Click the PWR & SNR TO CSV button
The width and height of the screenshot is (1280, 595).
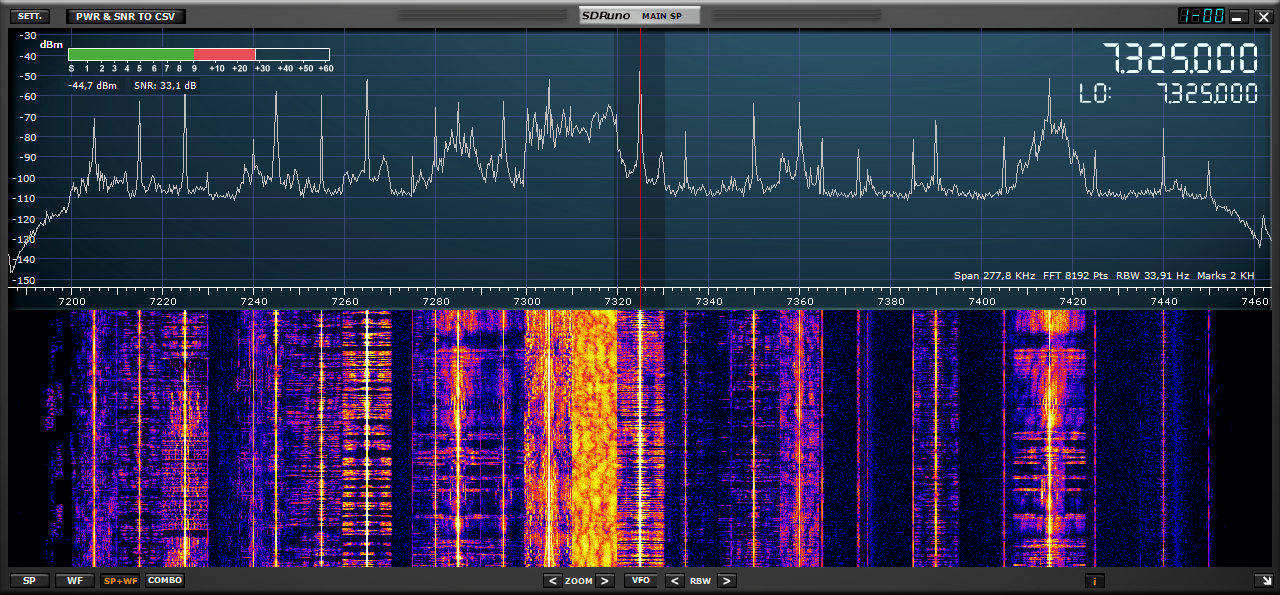pyautogui.click(x=126, y=16)
